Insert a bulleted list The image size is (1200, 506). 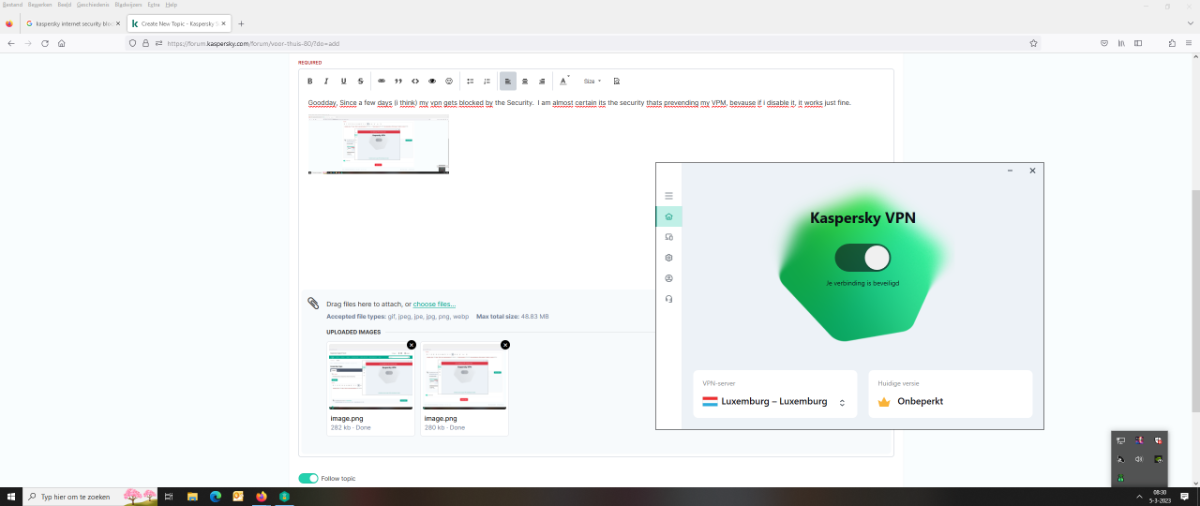pos(470,81)
